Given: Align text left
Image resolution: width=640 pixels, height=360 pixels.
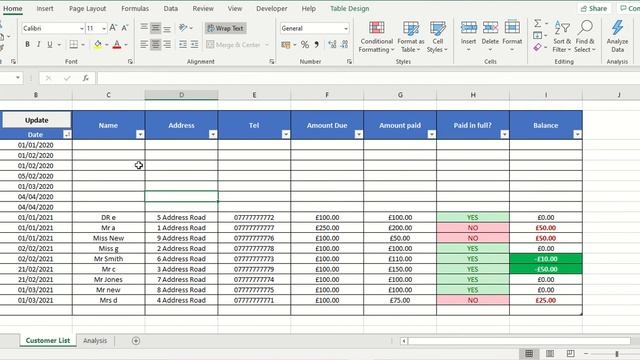Looking at the screenshot, I should [144, 44].
